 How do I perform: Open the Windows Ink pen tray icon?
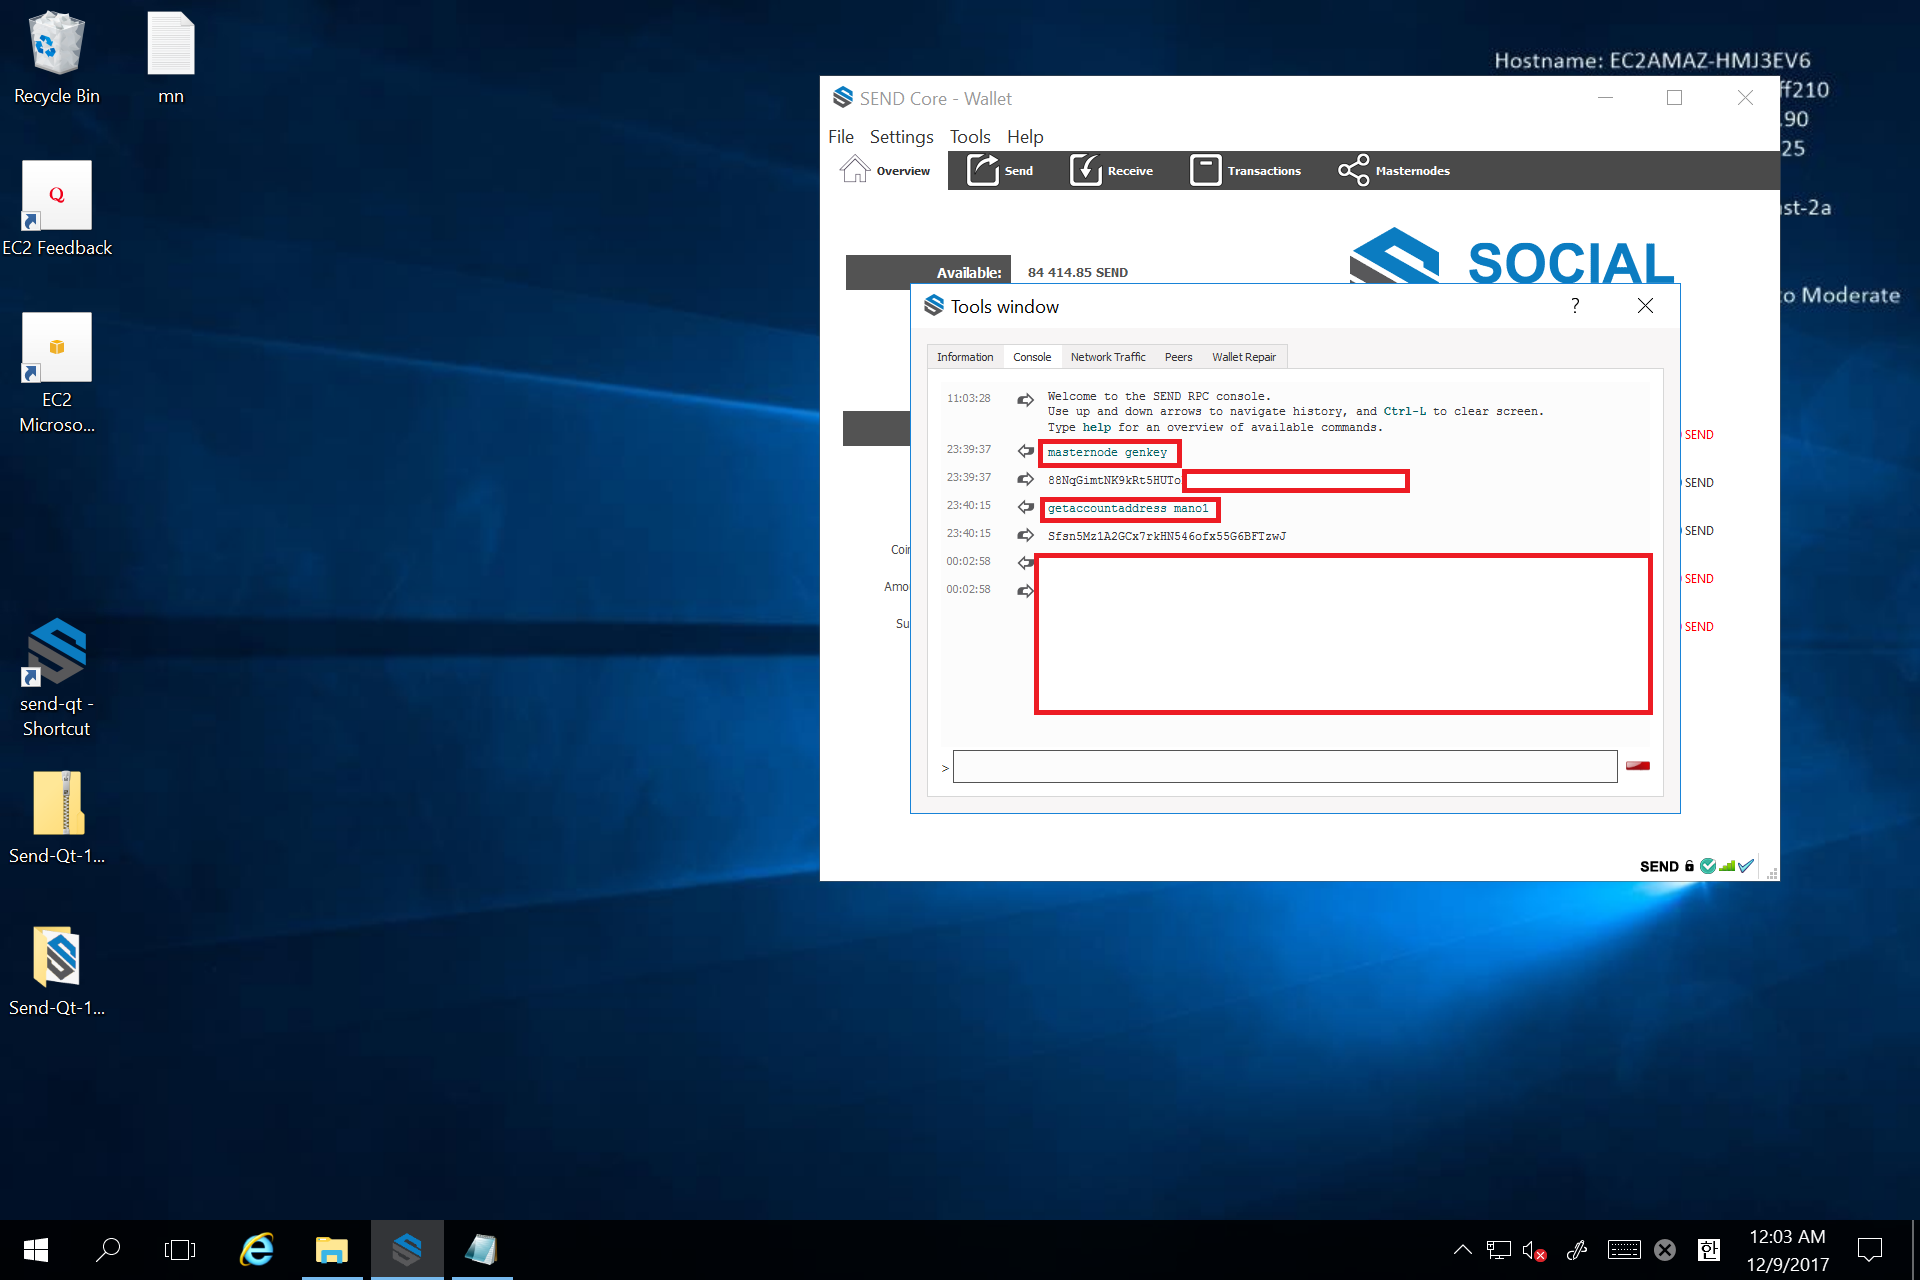pyautogui.click(x=1578, y=1250)
